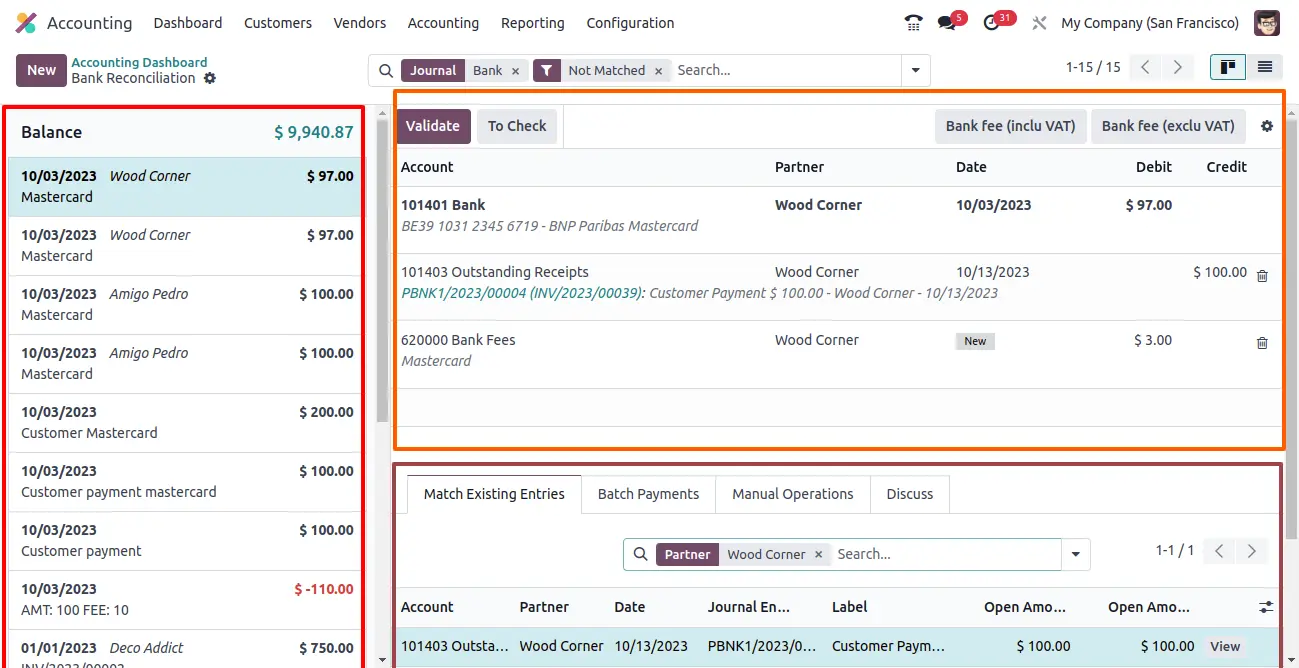Click the filter funnel icon on Not Matched

(x=547, y=71)
